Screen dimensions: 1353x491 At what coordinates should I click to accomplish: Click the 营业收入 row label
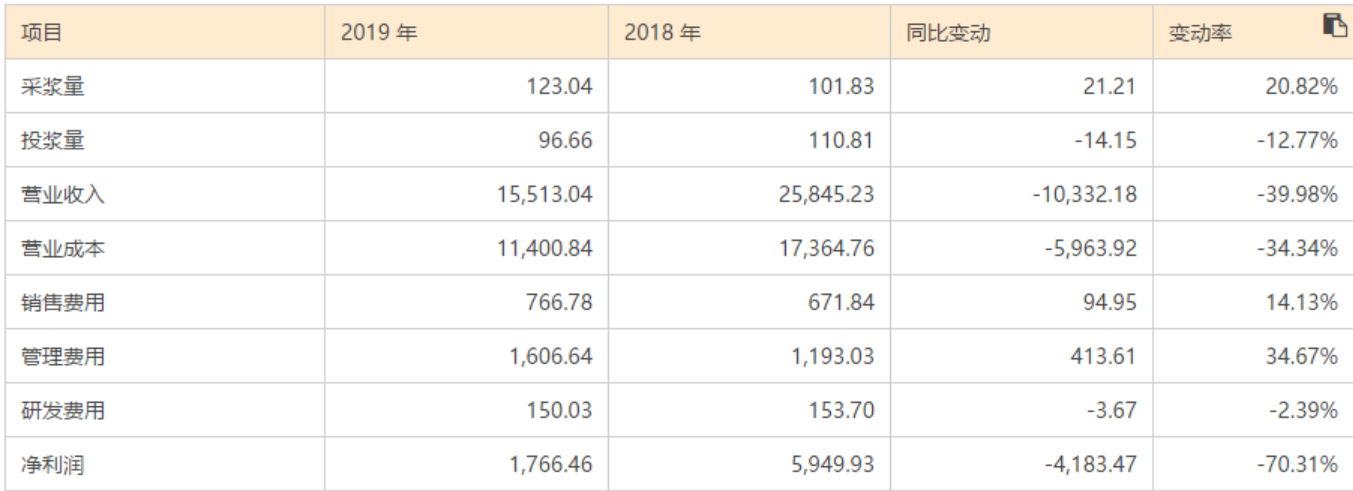pos(63,195)
